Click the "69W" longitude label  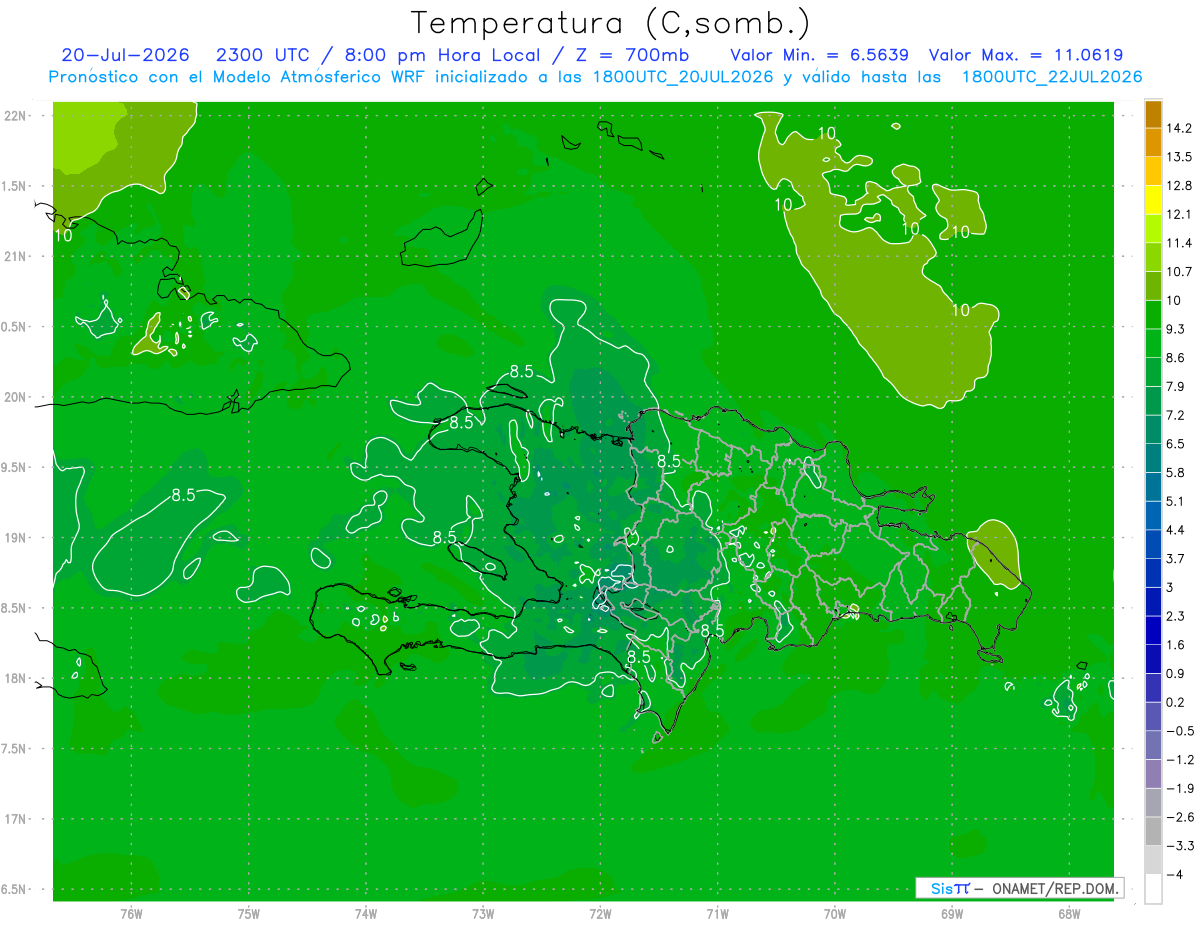click(952, 913)
